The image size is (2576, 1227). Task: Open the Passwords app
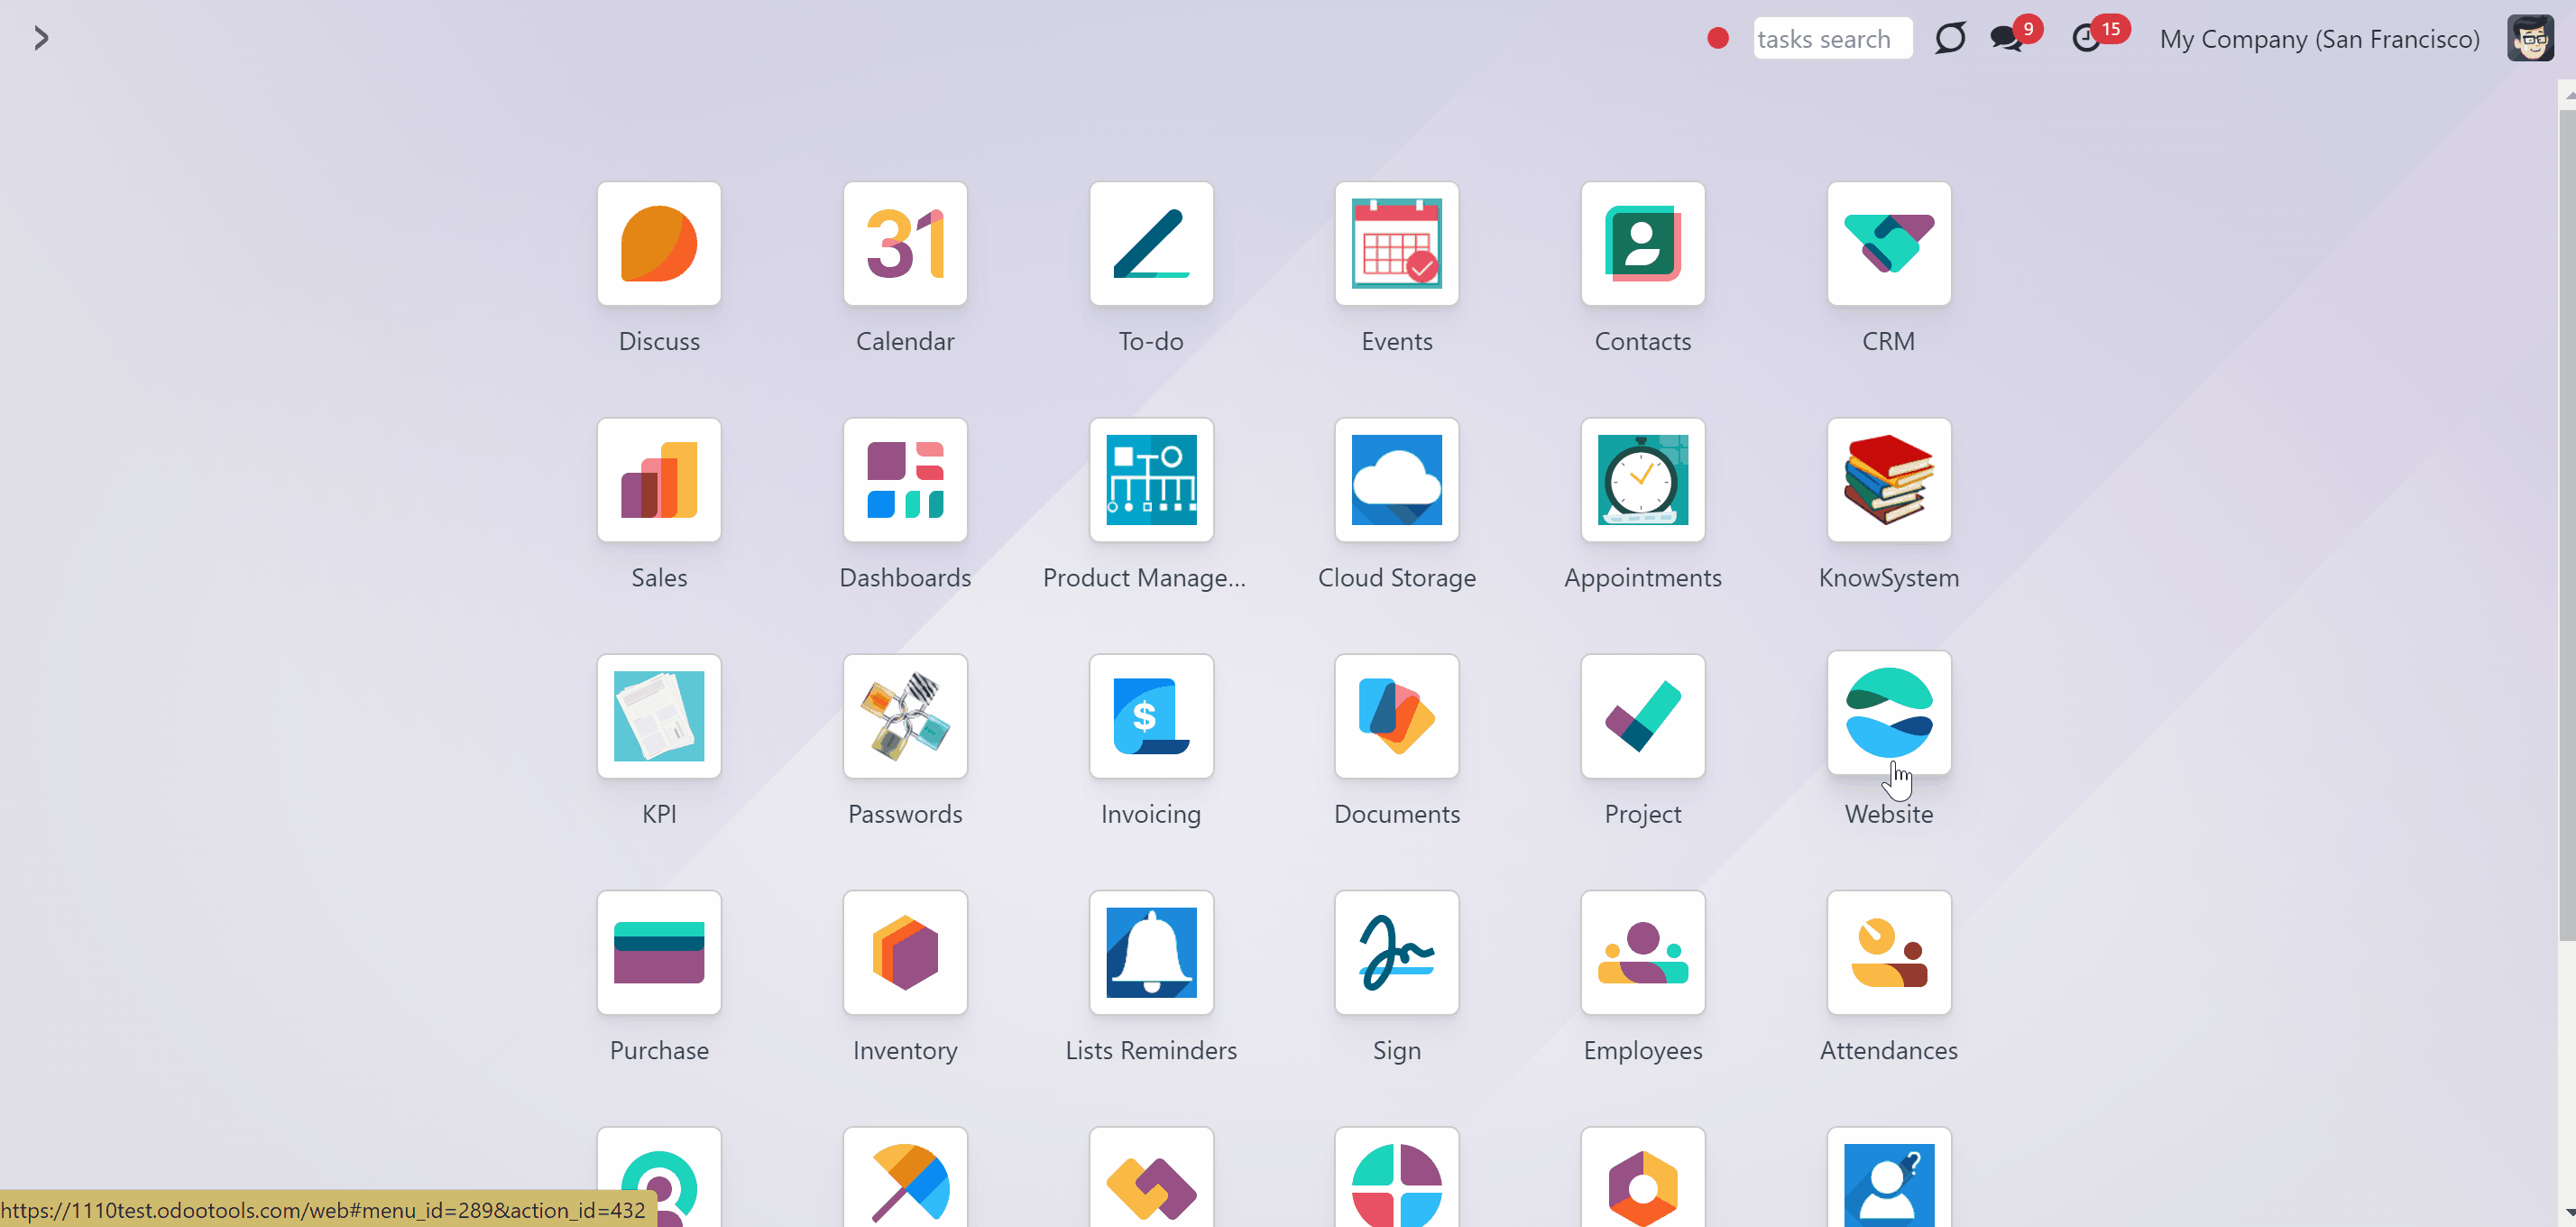coord(905,716)
